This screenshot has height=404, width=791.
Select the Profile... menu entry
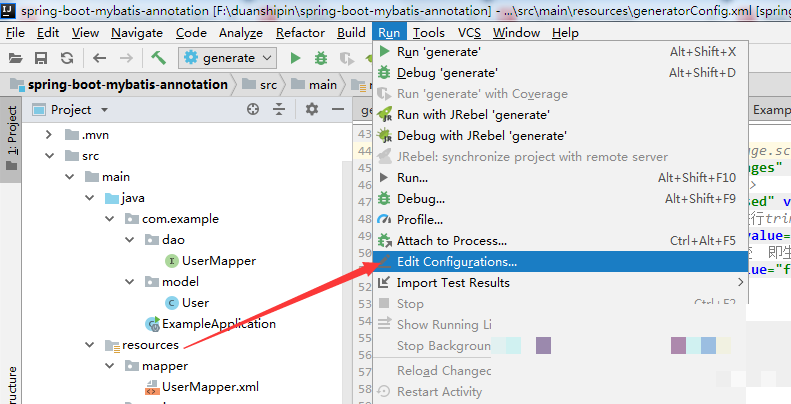coord(560,220)
